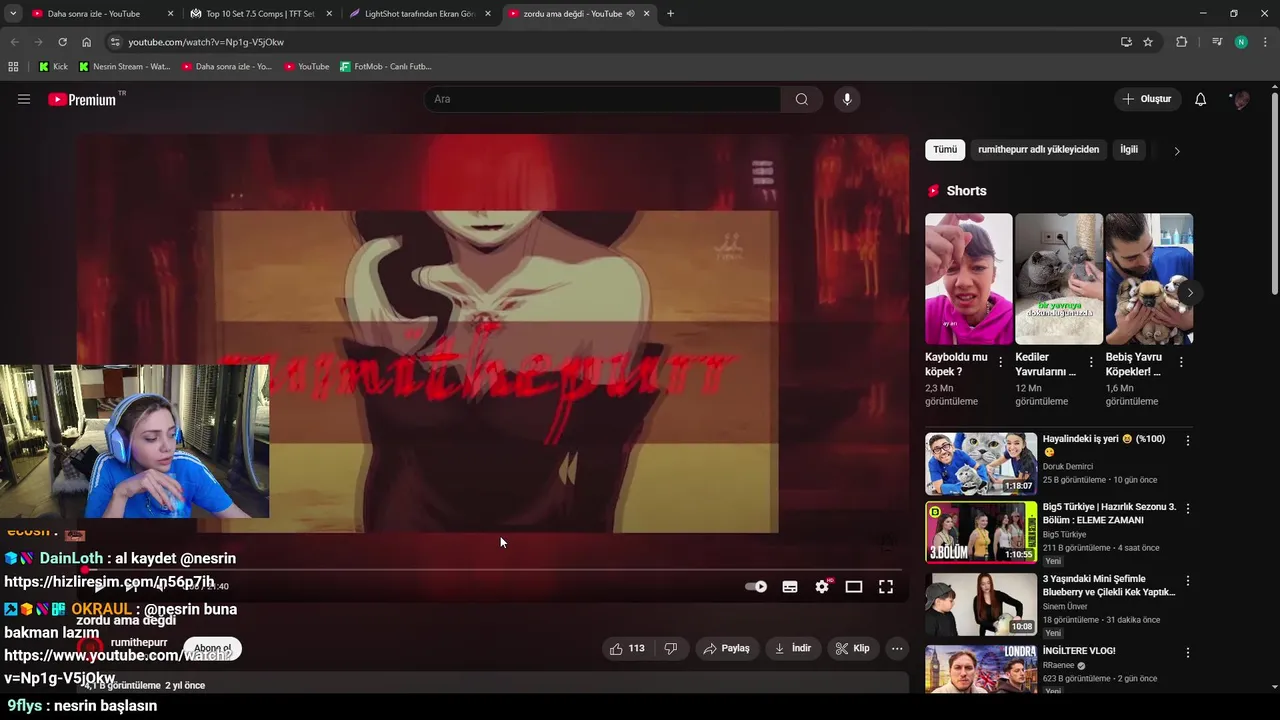The image size is (1280, 720).
Task: Open the Kediler Yavrularını short
Action: click(1059, 279)
